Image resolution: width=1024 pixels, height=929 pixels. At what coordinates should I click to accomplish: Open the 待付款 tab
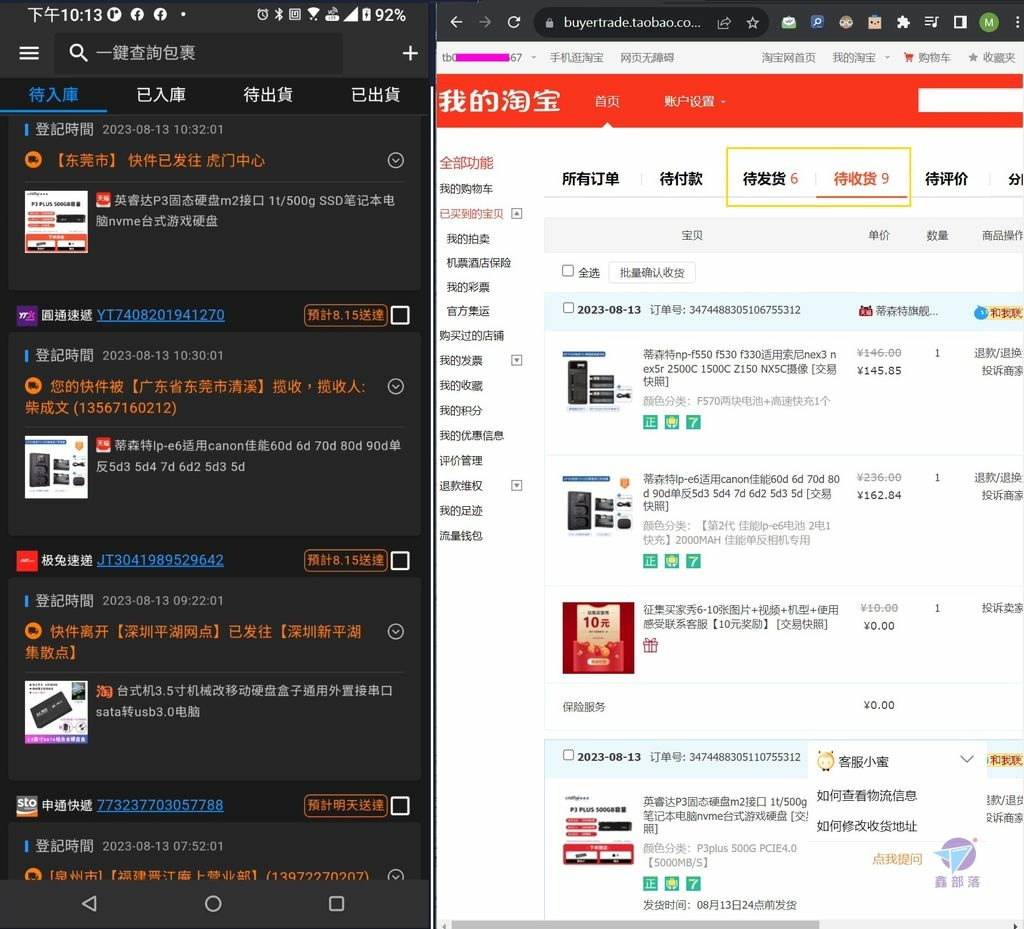pos(681,178)
